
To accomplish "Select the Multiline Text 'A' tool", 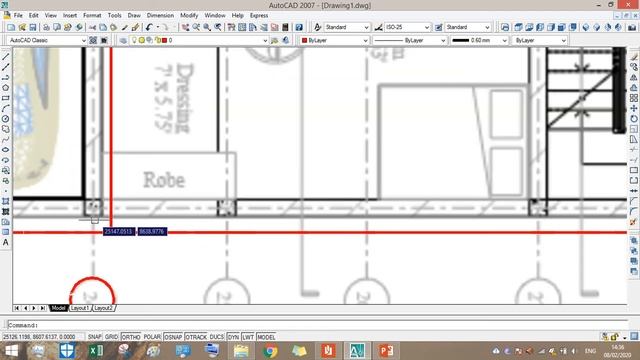I will (6, 242).
